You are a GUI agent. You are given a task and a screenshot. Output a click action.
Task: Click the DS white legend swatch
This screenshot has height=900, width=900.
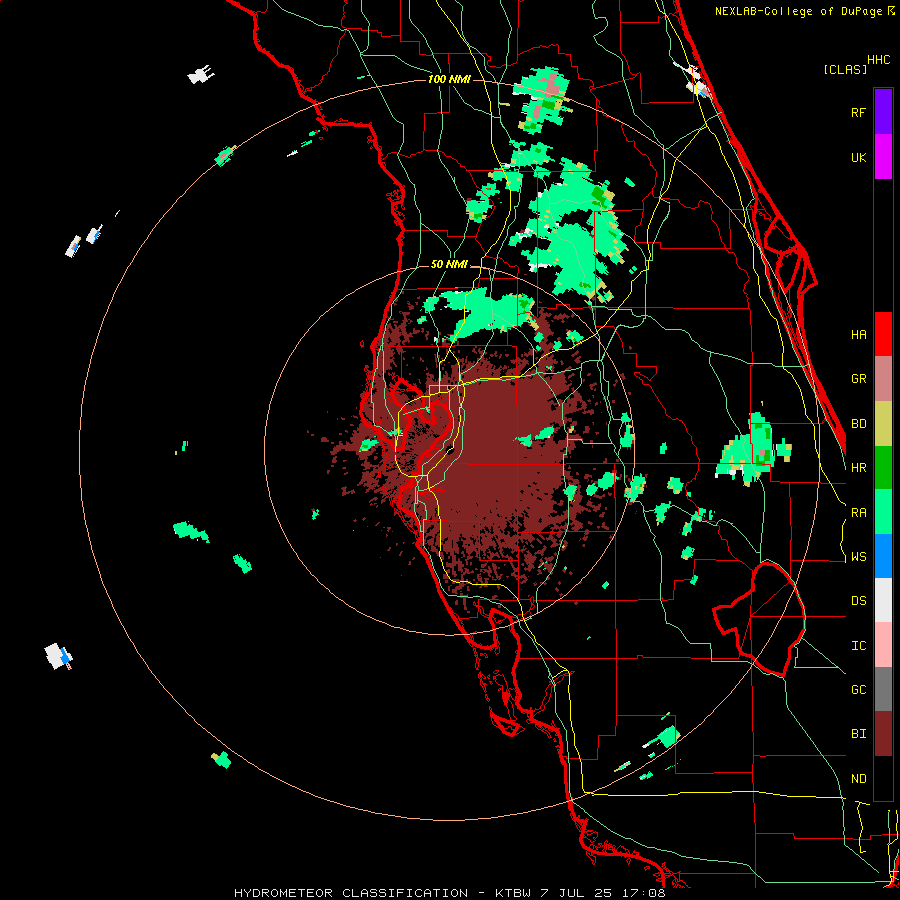point(883,600)
